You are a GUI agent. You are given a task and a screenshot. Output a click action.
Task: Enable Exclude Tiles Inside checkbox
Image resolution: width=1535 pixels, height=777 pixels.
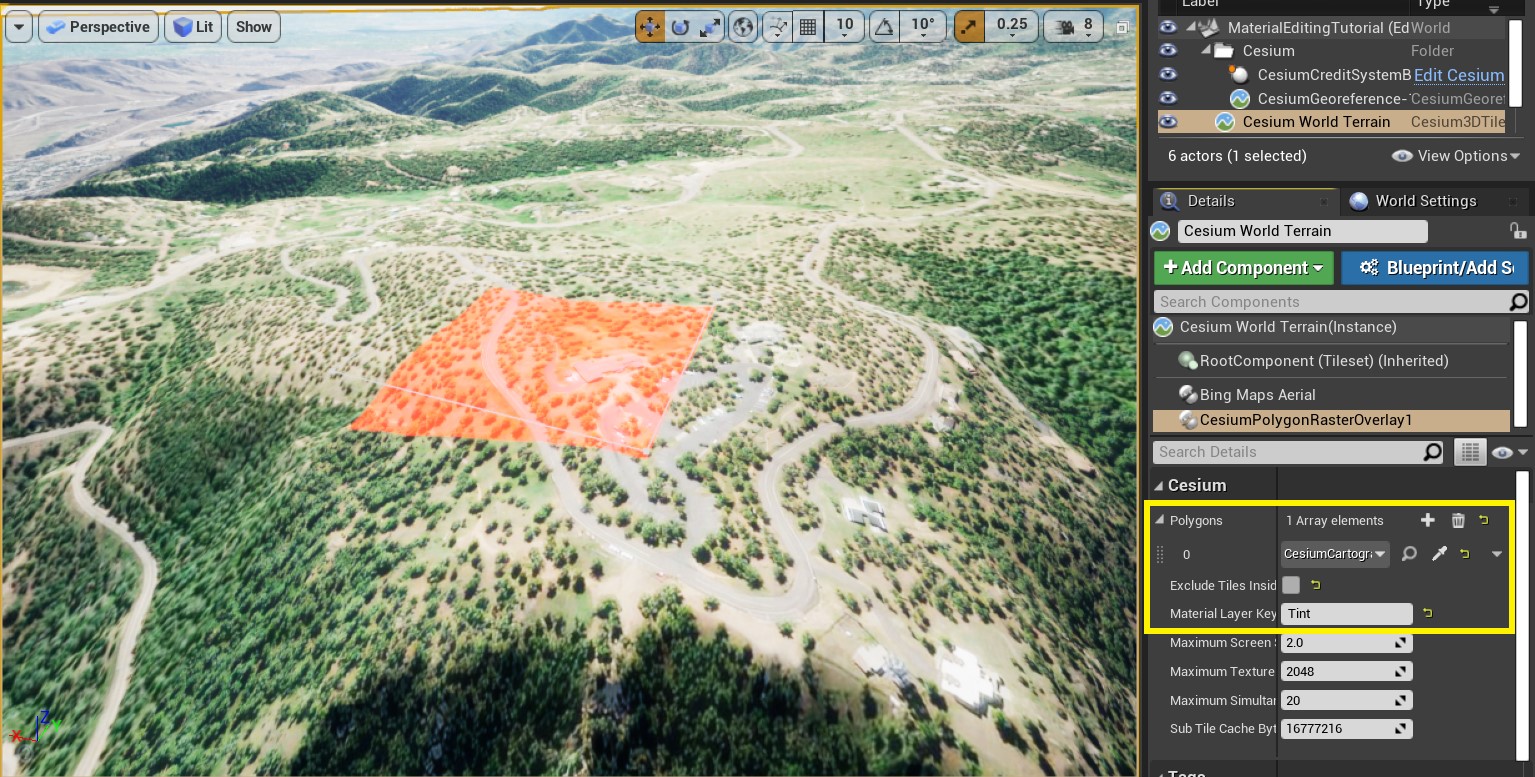(1291, 585)
